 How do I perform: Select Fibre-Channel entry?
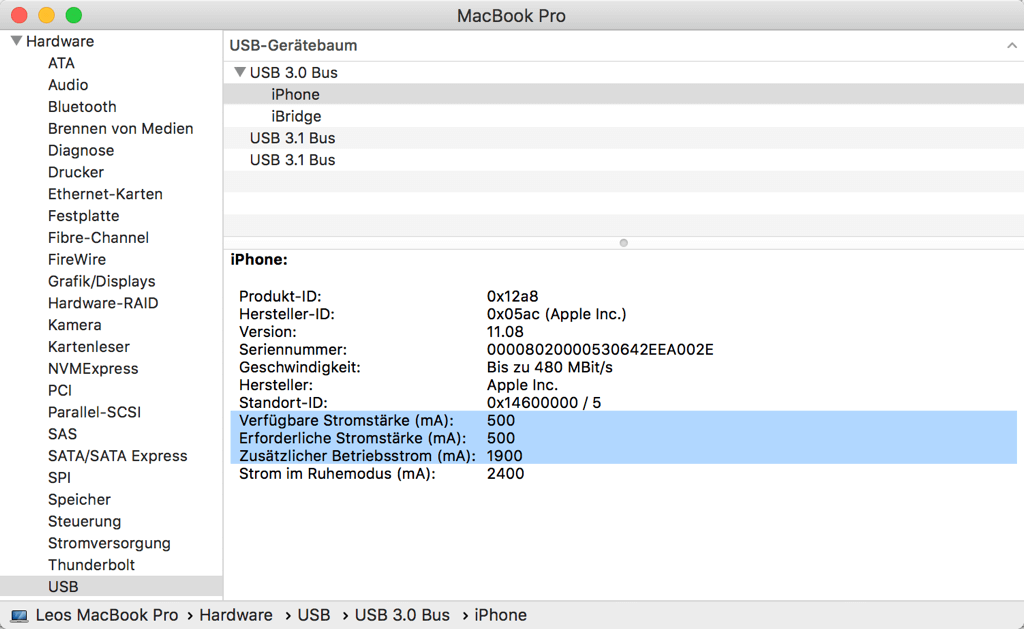tap(99, 238)
